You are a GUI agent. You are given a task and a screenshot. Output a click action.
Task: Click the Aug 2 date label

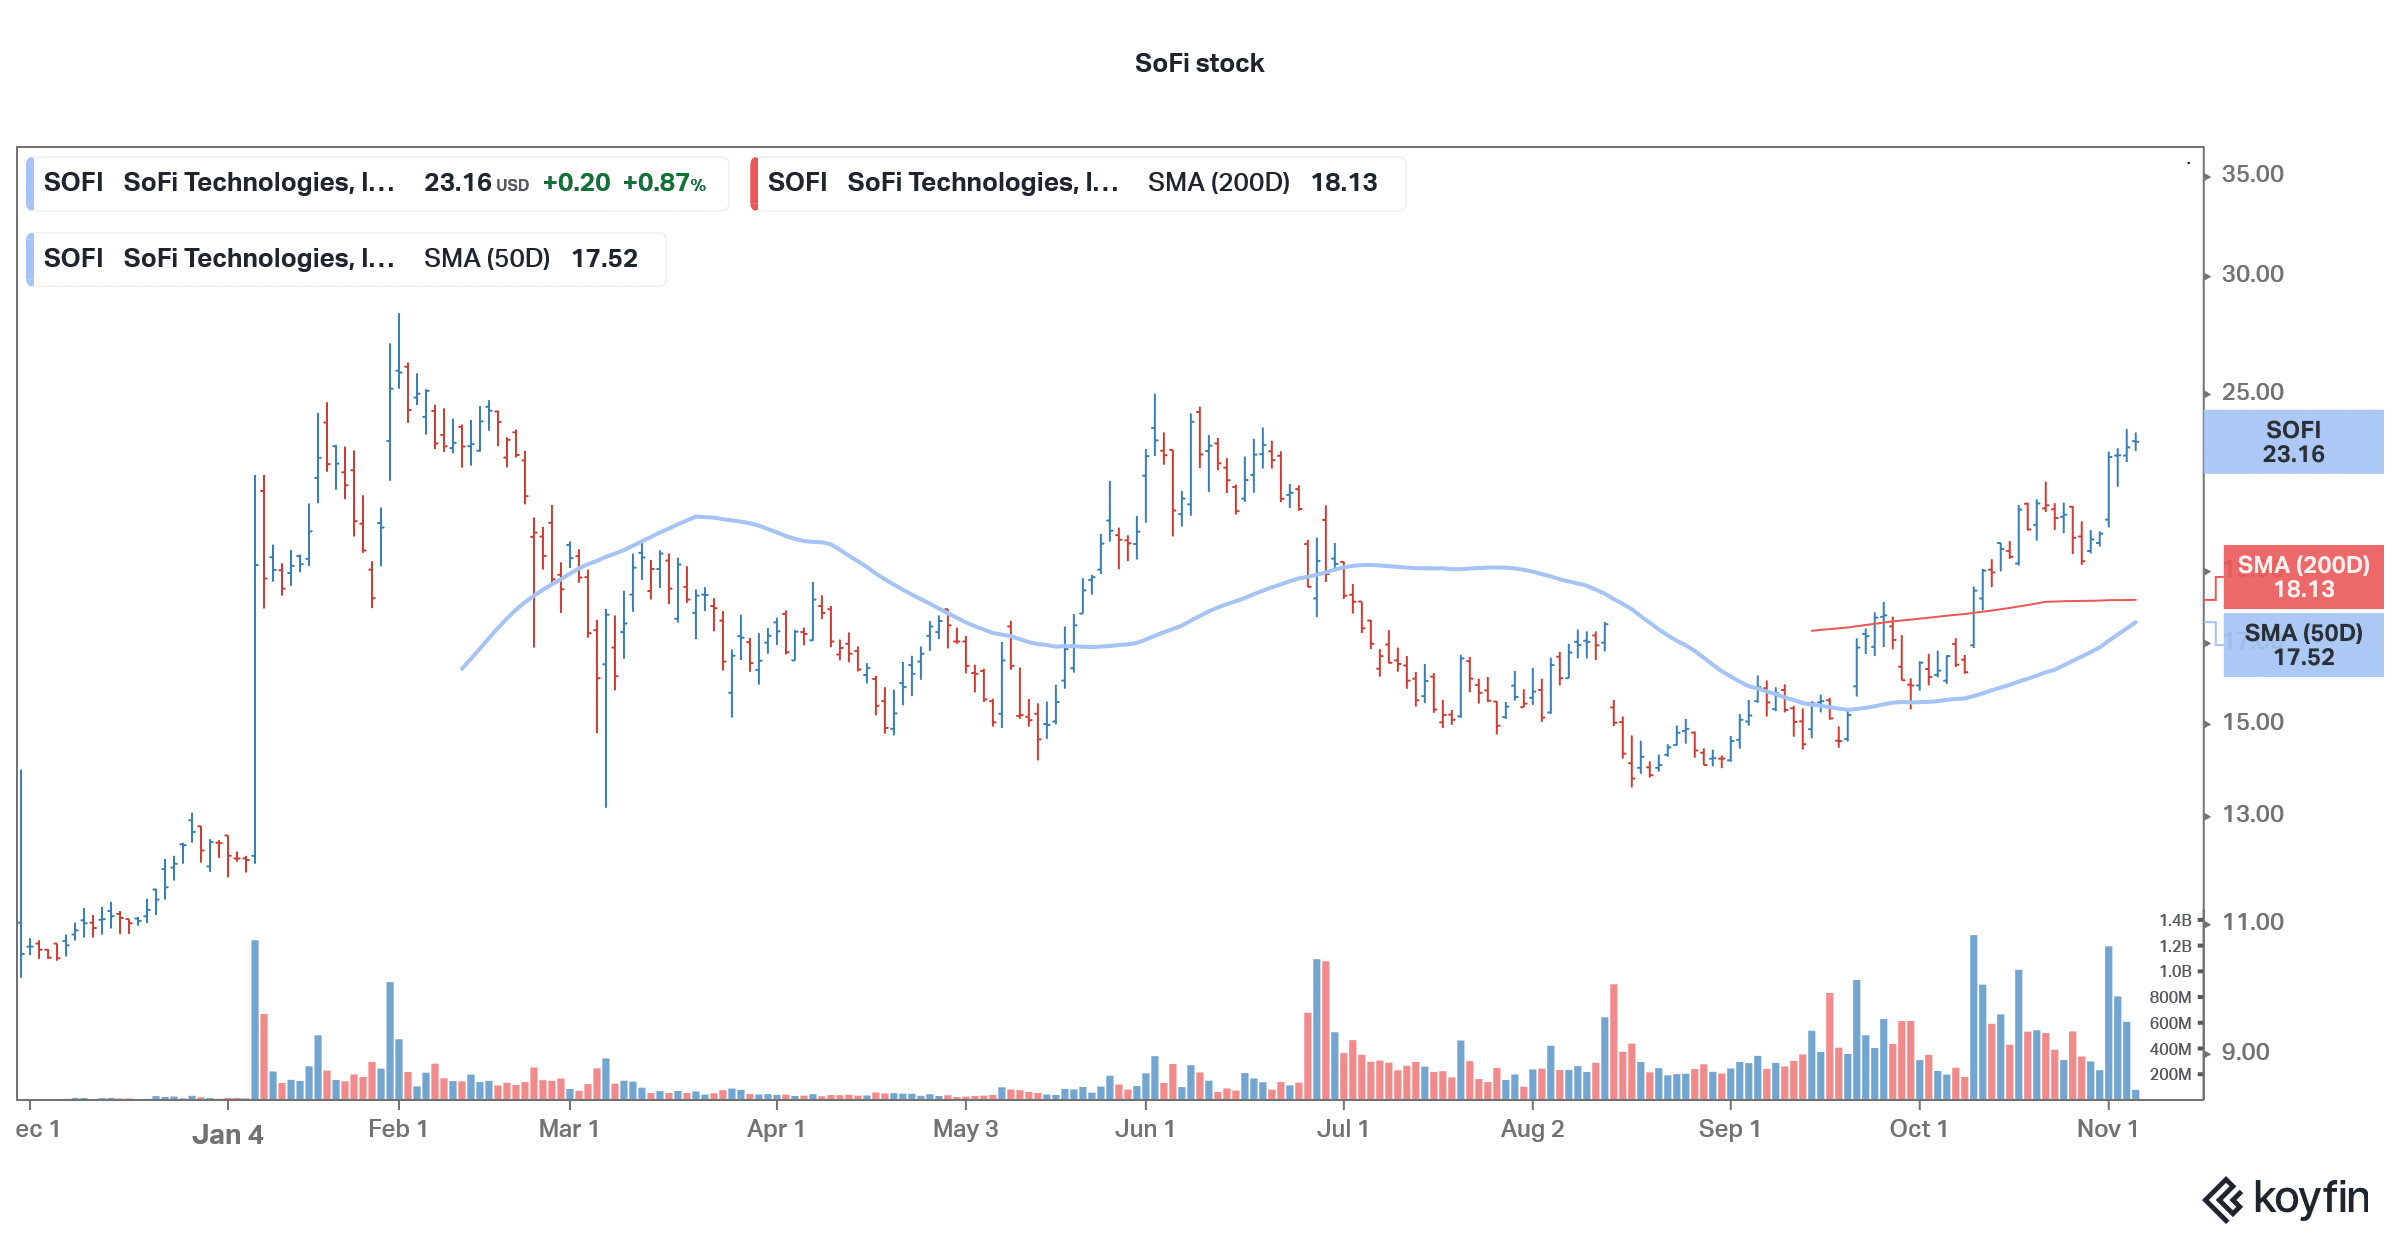[1532, 1129]
